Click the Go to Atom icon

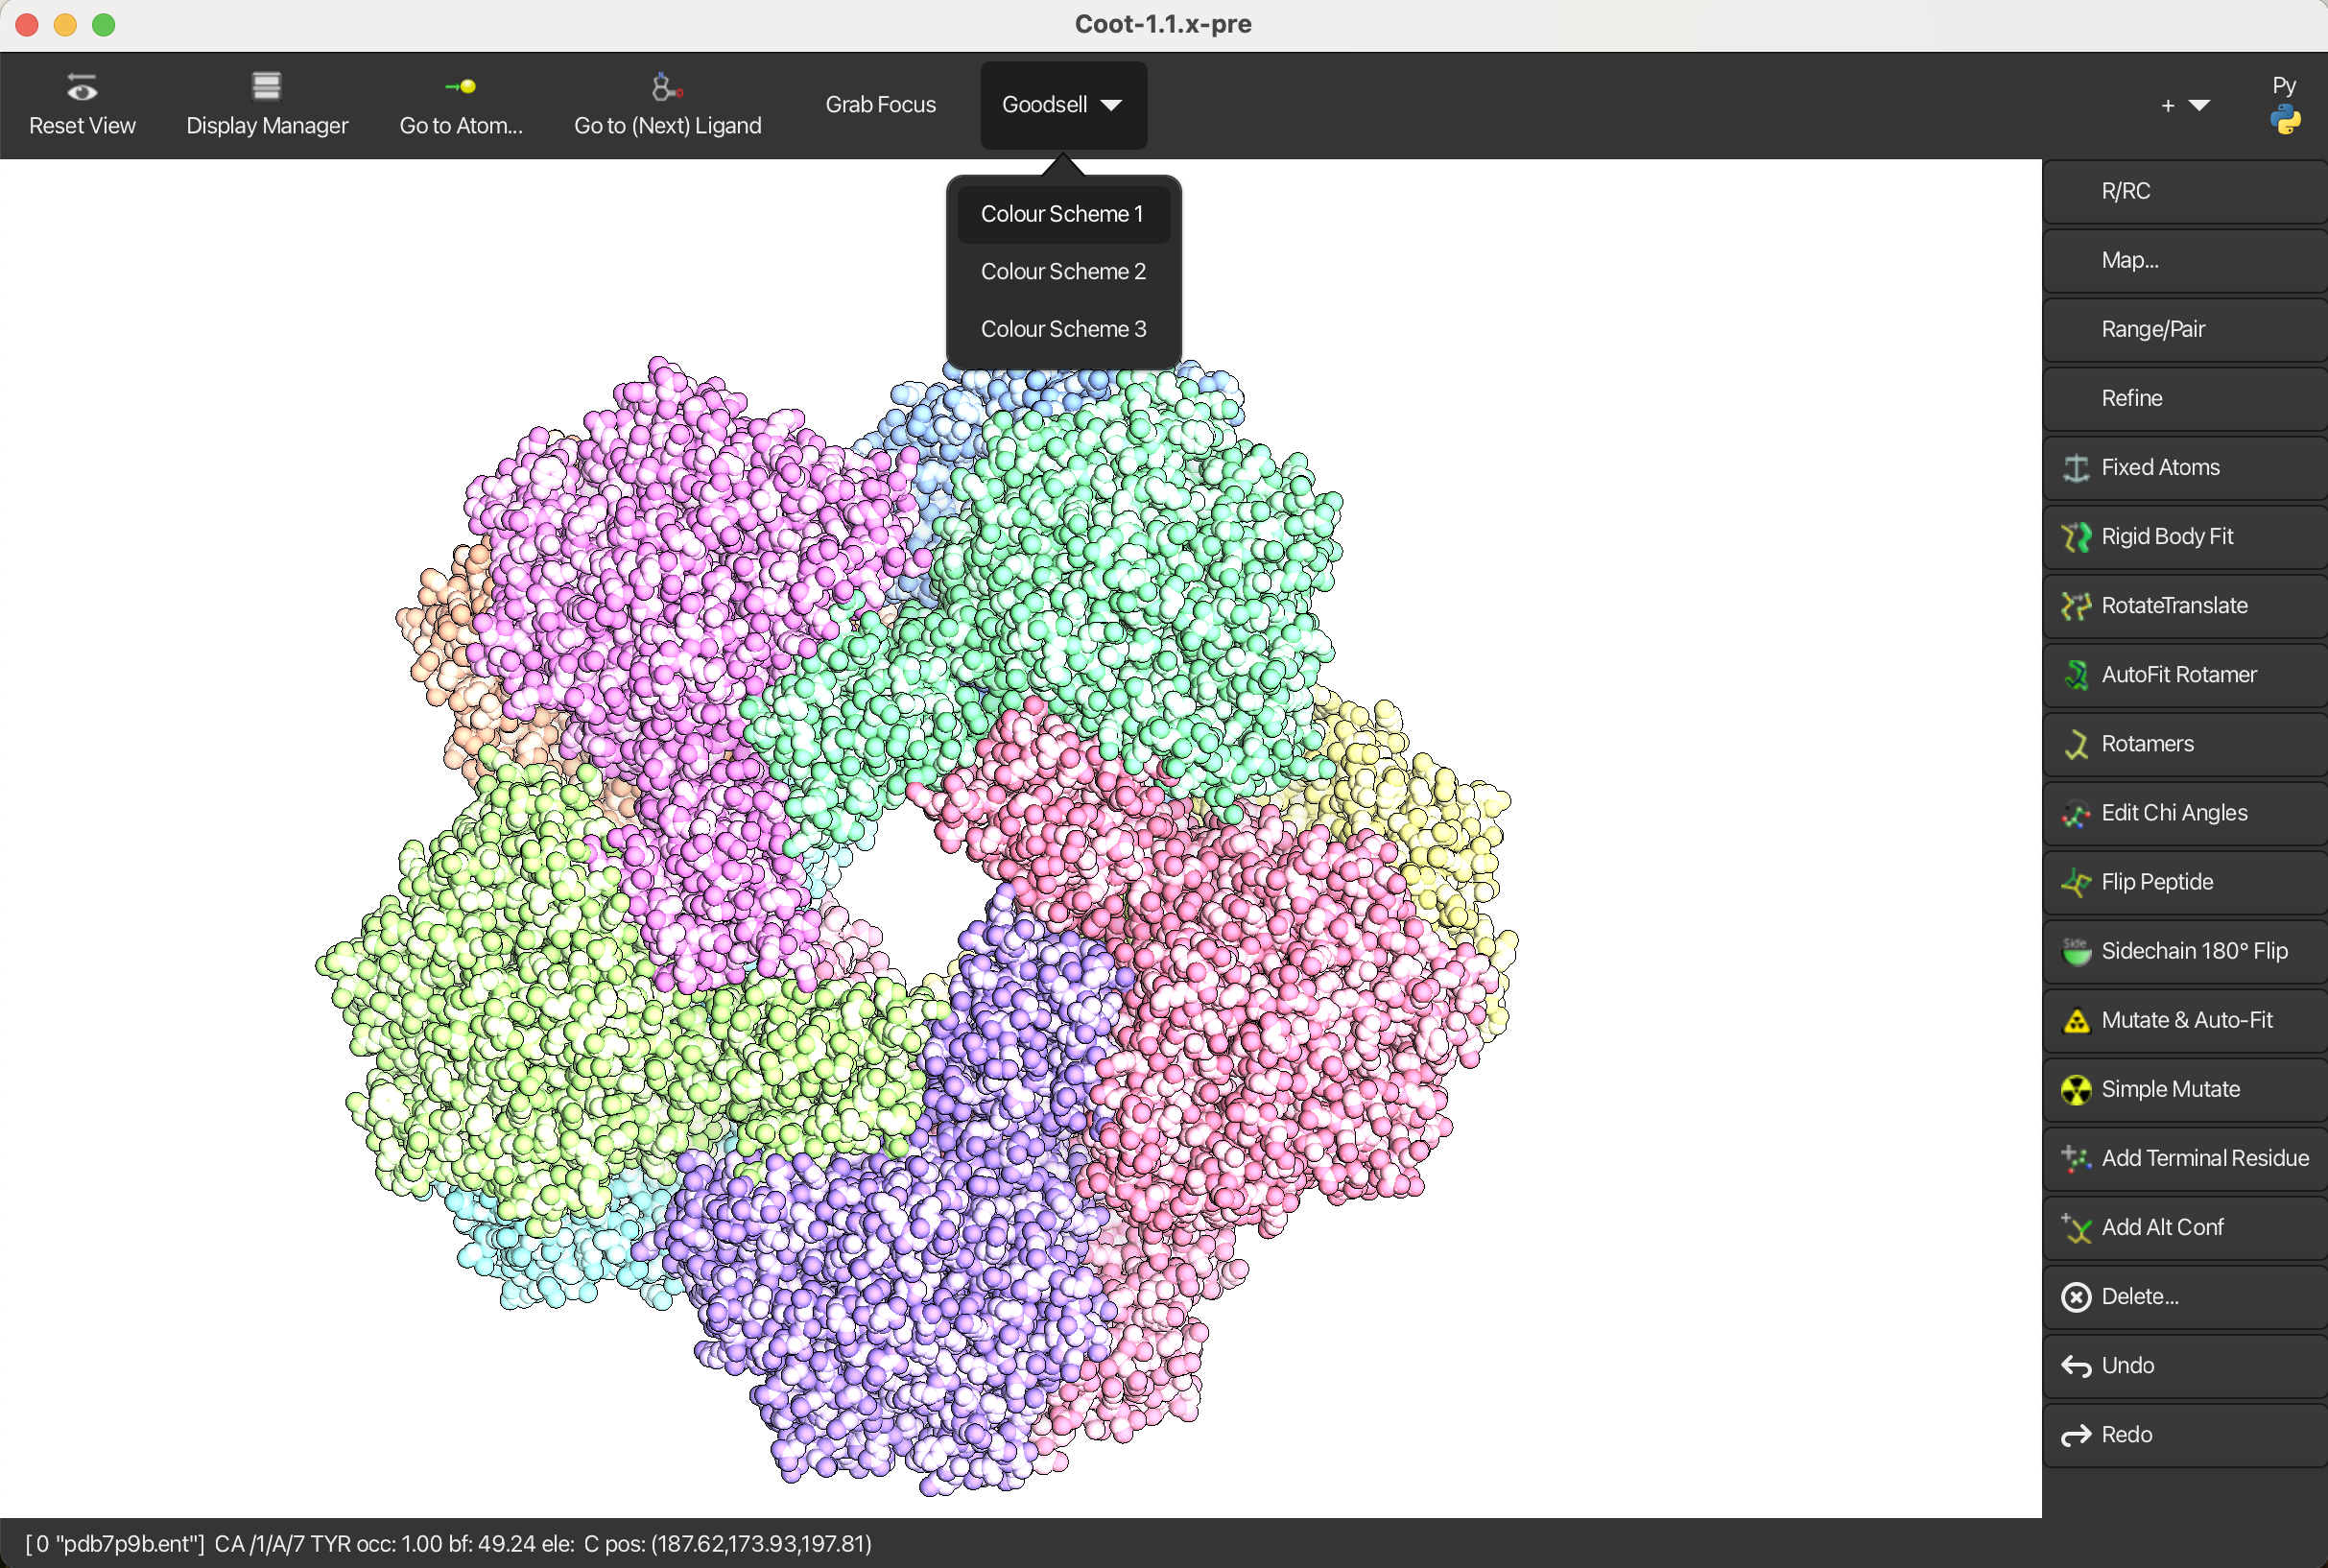point(461,87)
